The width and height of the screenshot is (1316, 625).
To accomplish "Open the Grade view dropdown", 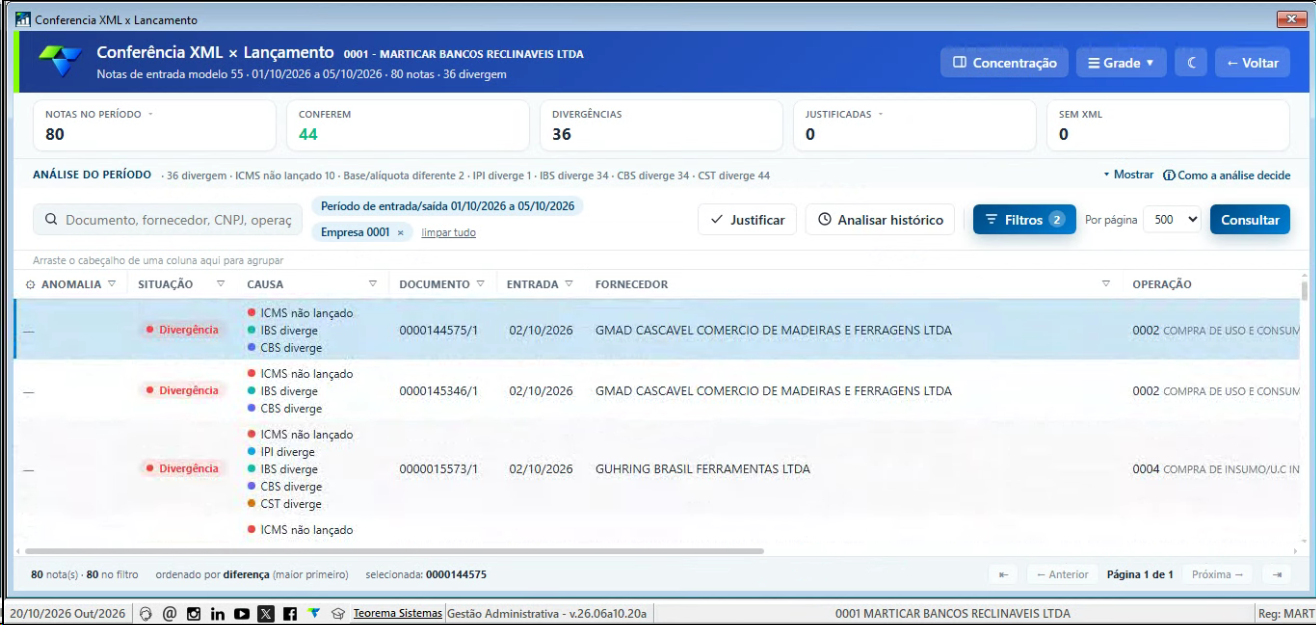I will 1121,62.
